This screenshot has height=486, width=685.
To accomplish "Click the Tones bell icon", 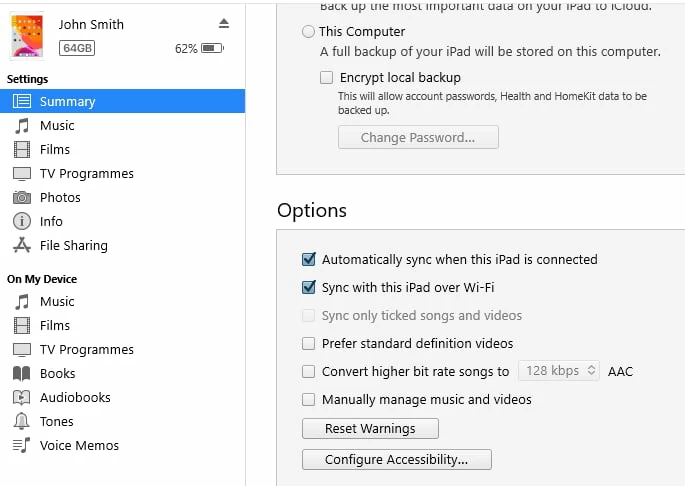I will (22, 422).
